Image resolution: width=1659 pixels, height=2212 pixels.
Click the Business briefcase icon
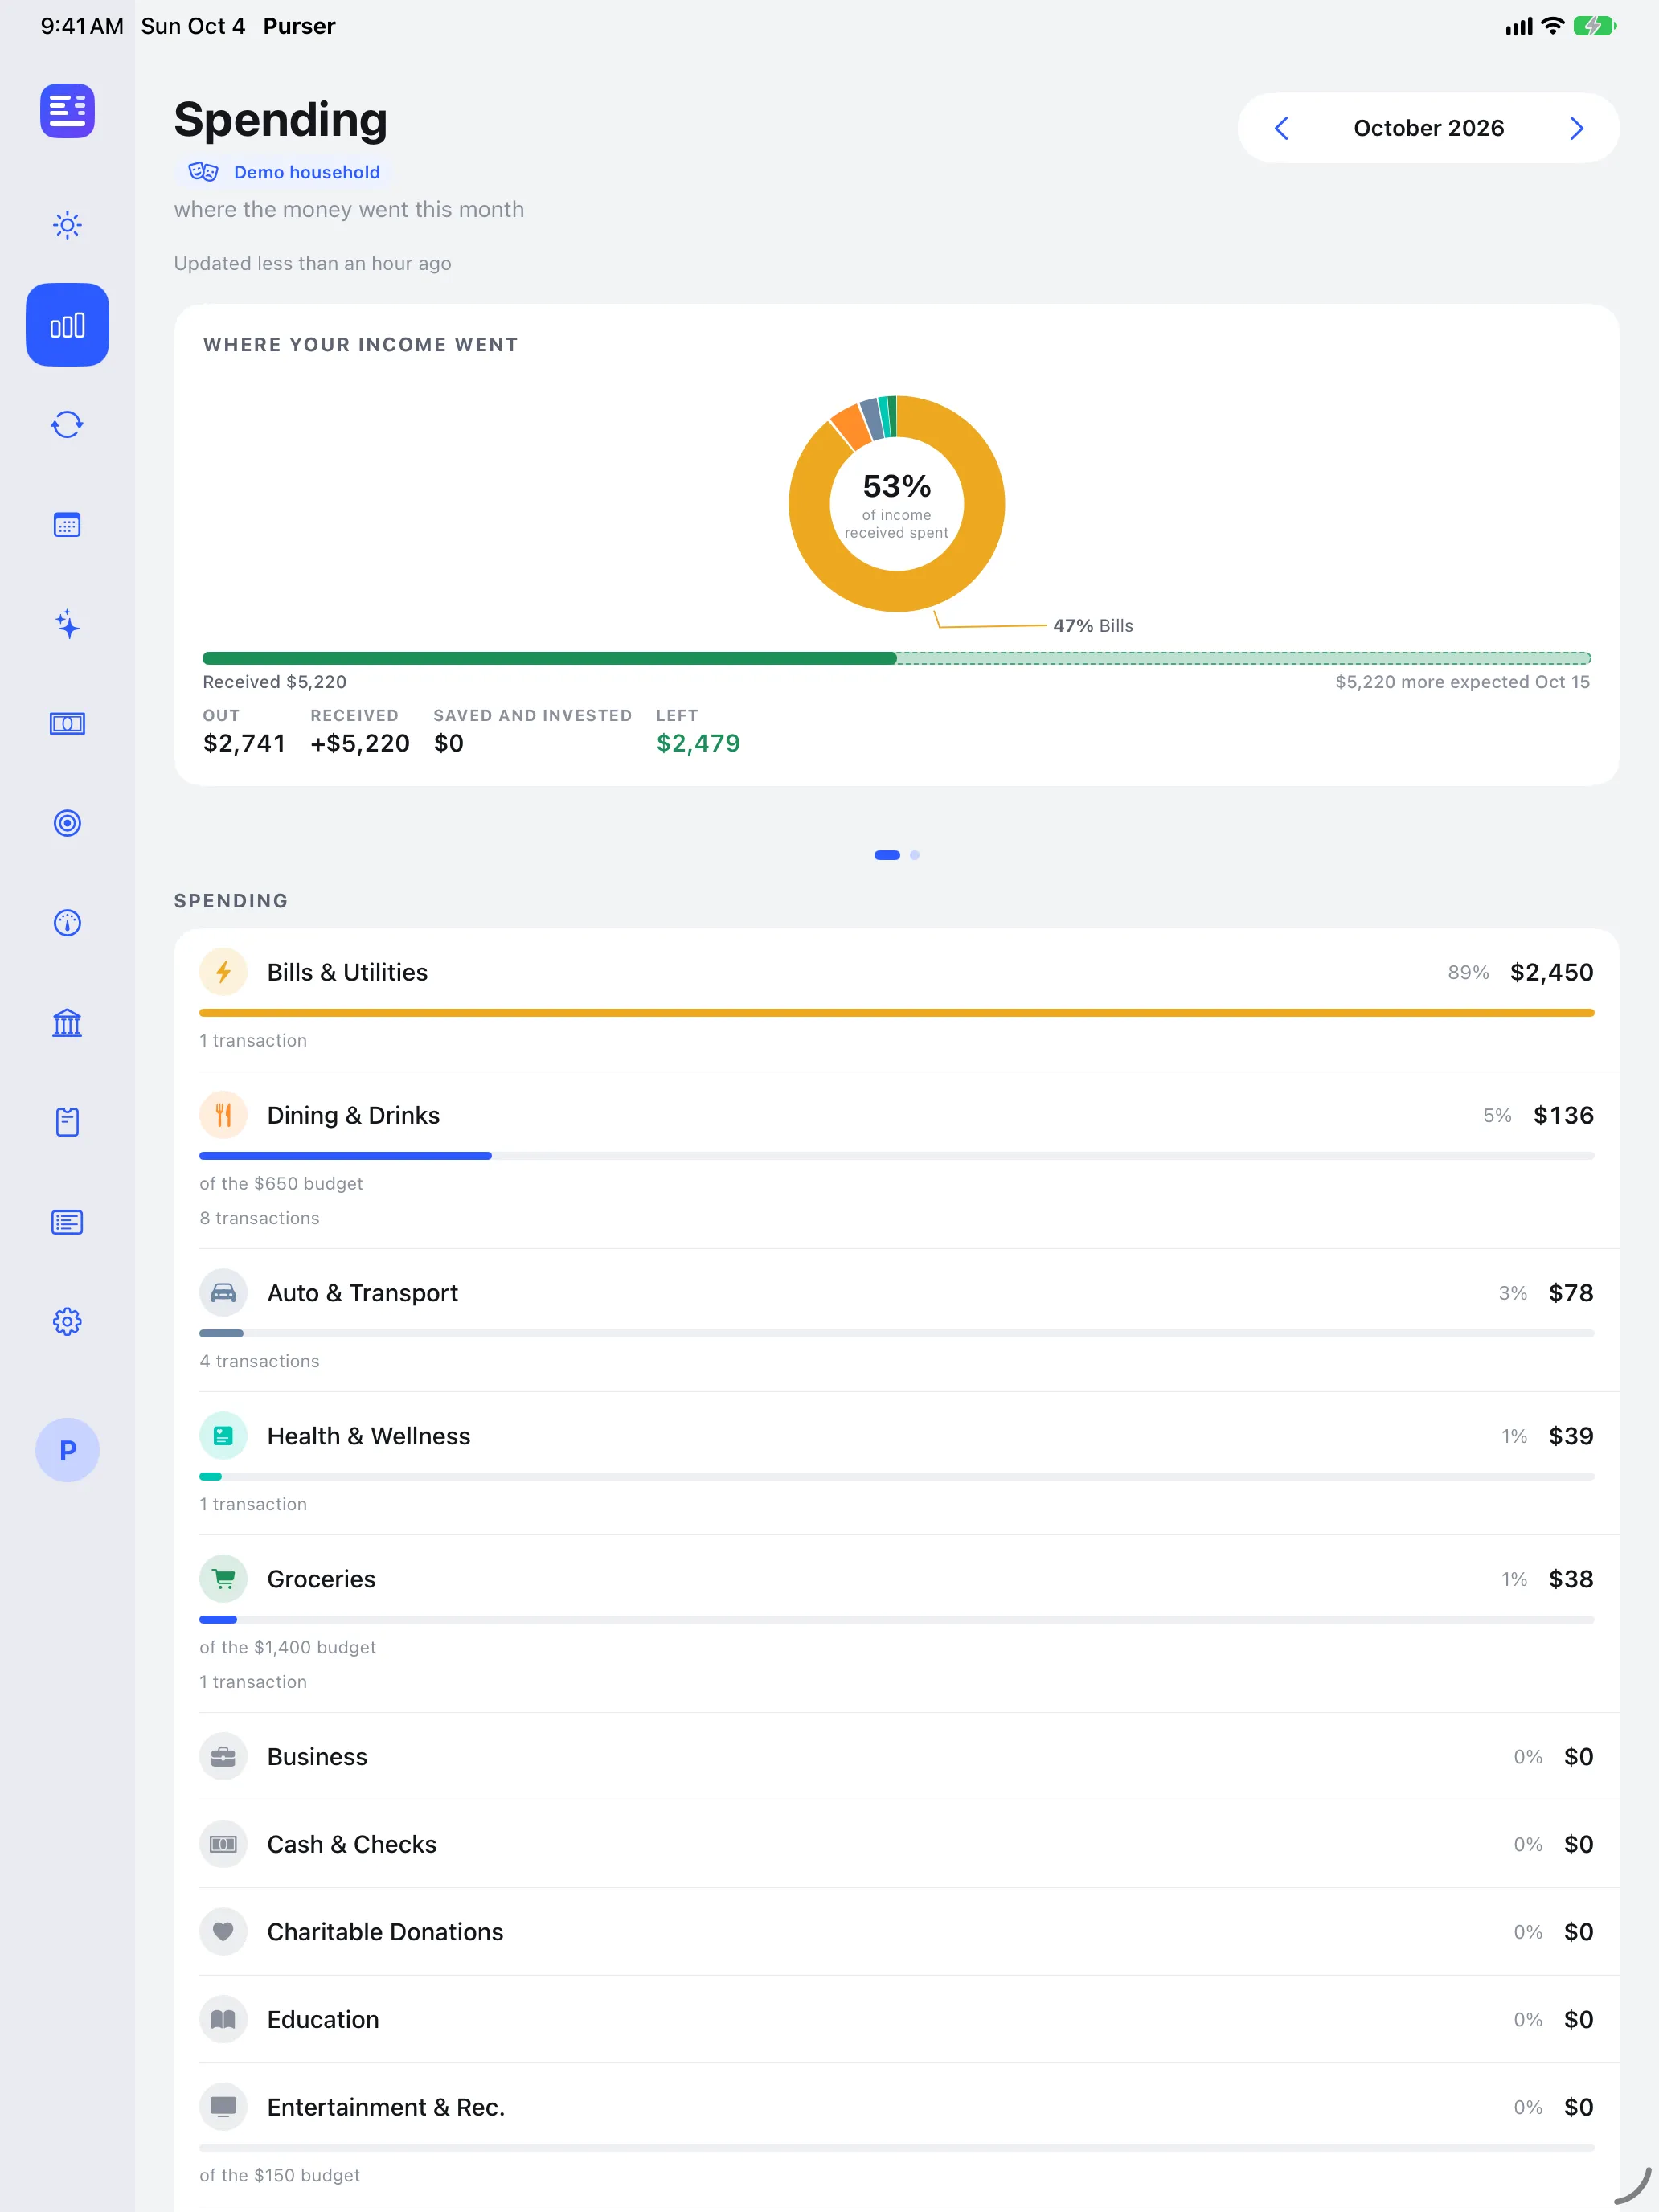click(223, 1757)
